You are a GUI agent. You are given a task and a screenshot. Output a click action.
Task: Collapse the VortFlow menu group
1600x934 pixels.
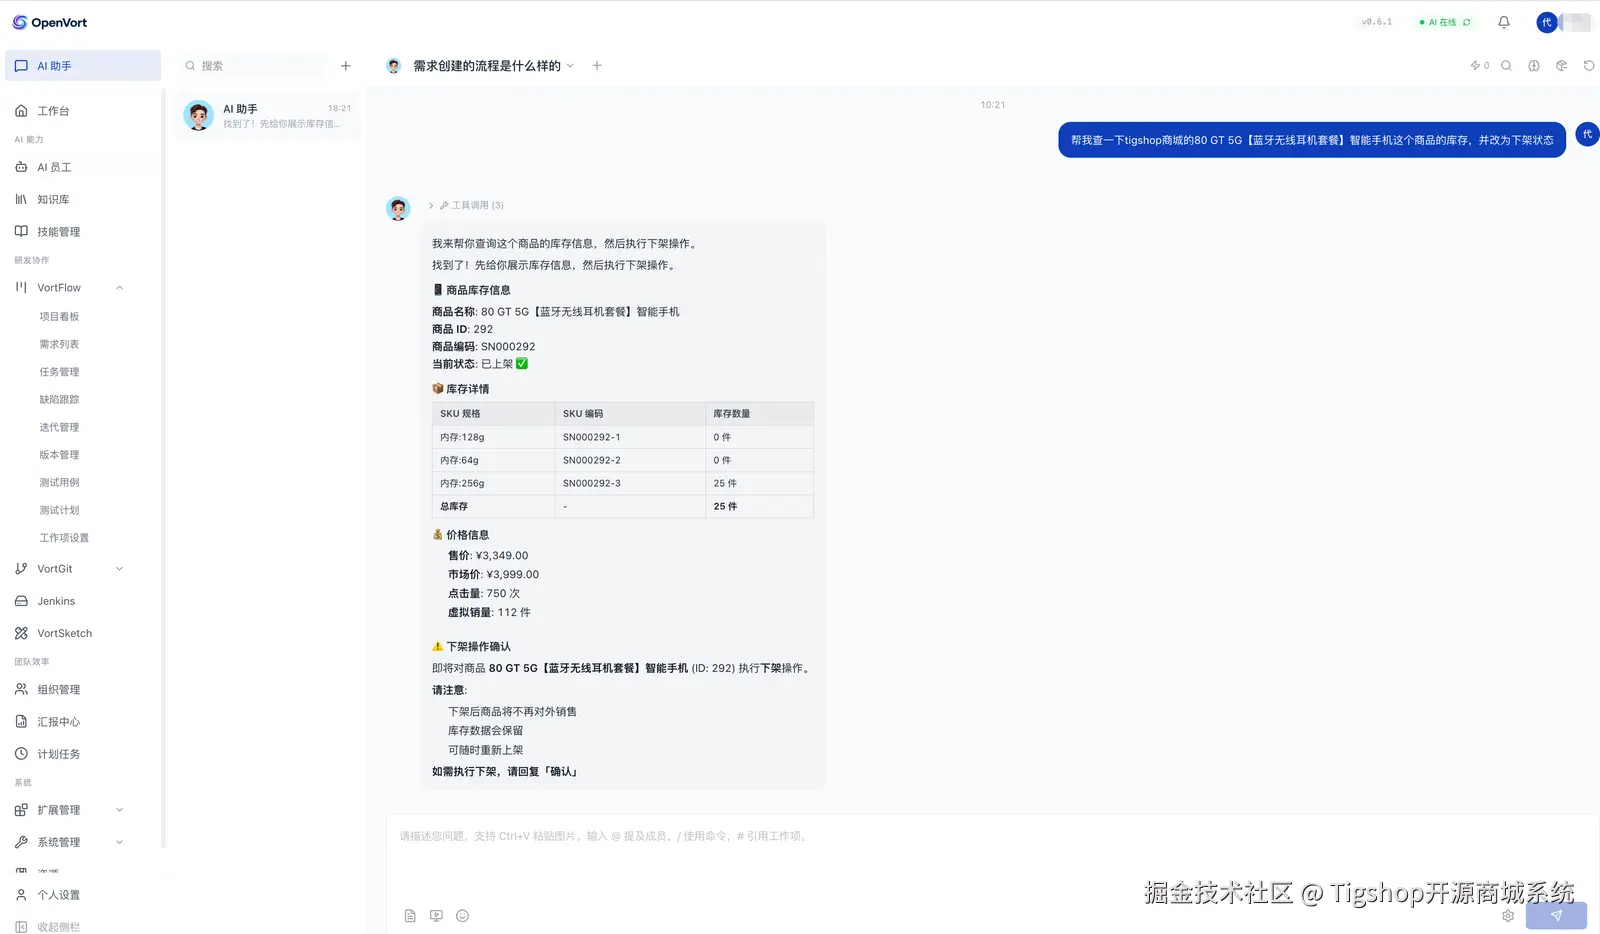tap(119, 288)
